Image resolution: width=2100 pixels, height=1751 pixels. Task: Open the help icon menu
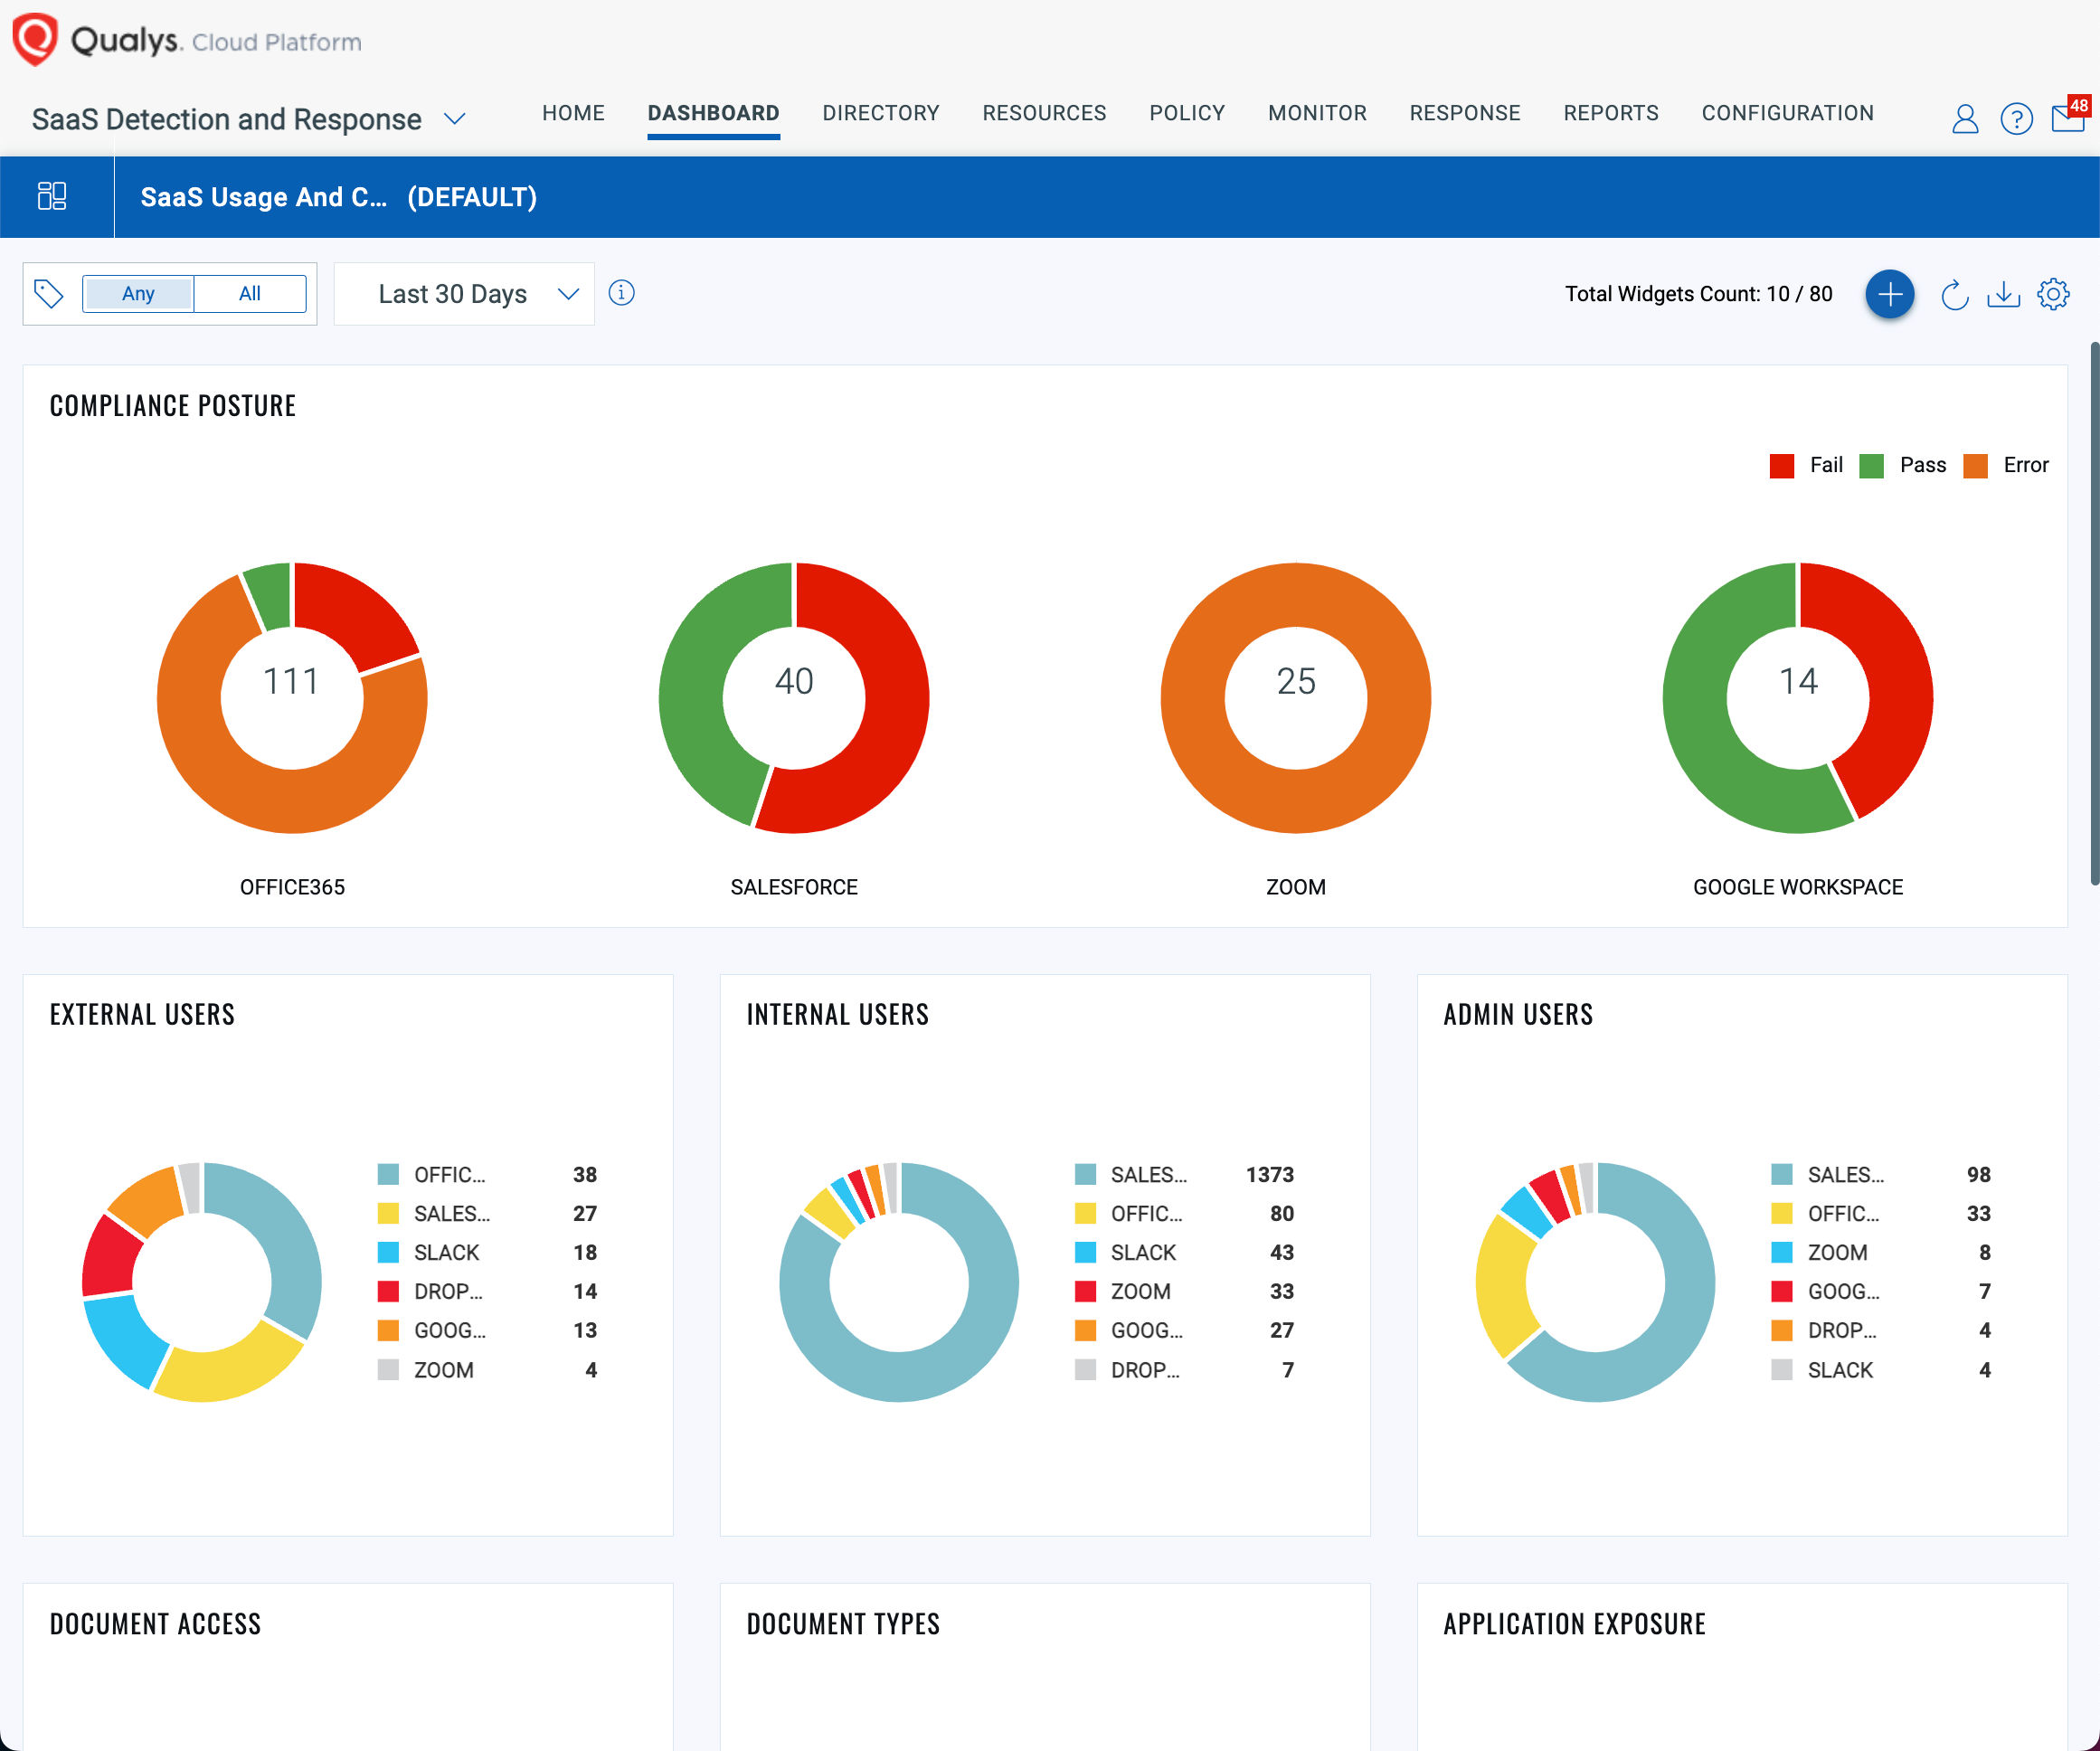(x=2017, y=119)
